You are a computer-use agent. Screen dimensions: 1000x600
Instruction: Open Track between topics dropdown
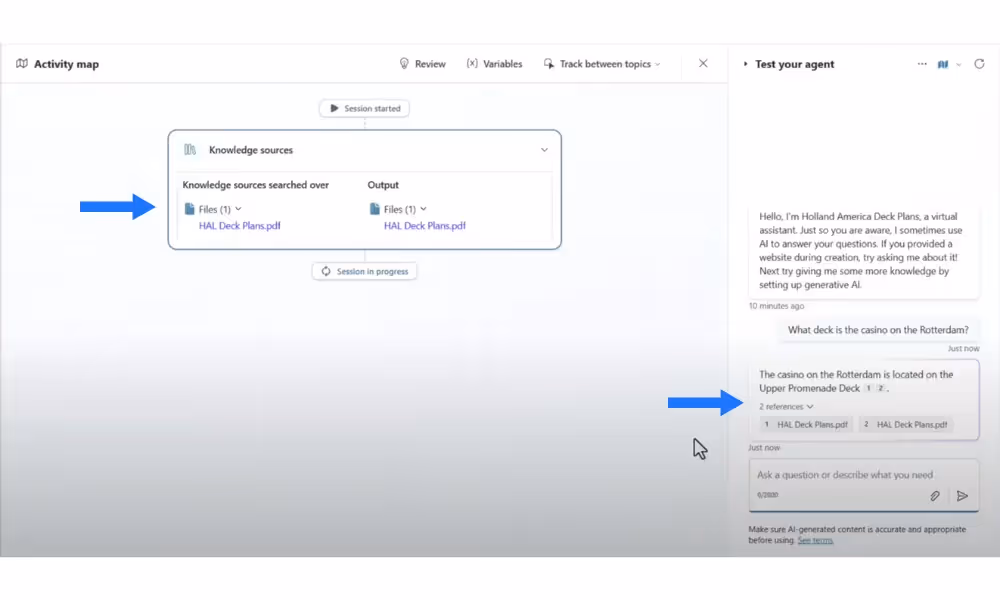coord(602,64)
